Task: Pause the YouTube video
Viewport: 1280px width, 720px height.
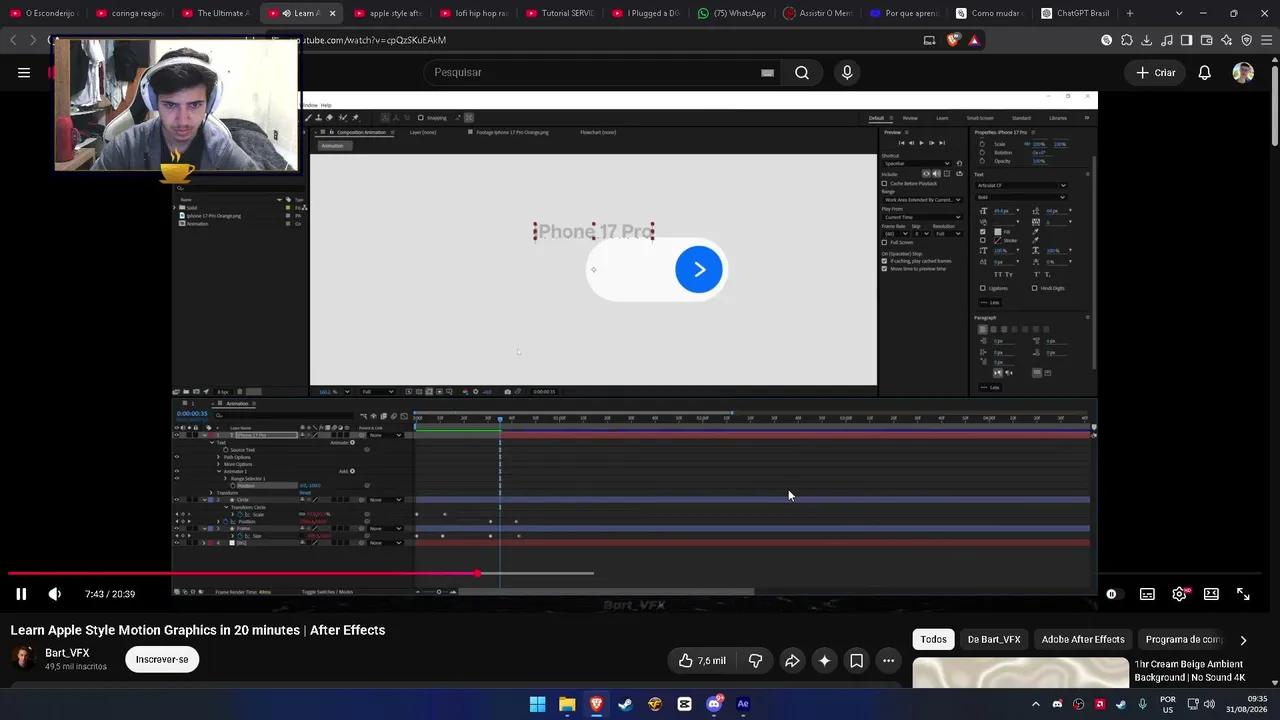Action: tap(21, 594)
